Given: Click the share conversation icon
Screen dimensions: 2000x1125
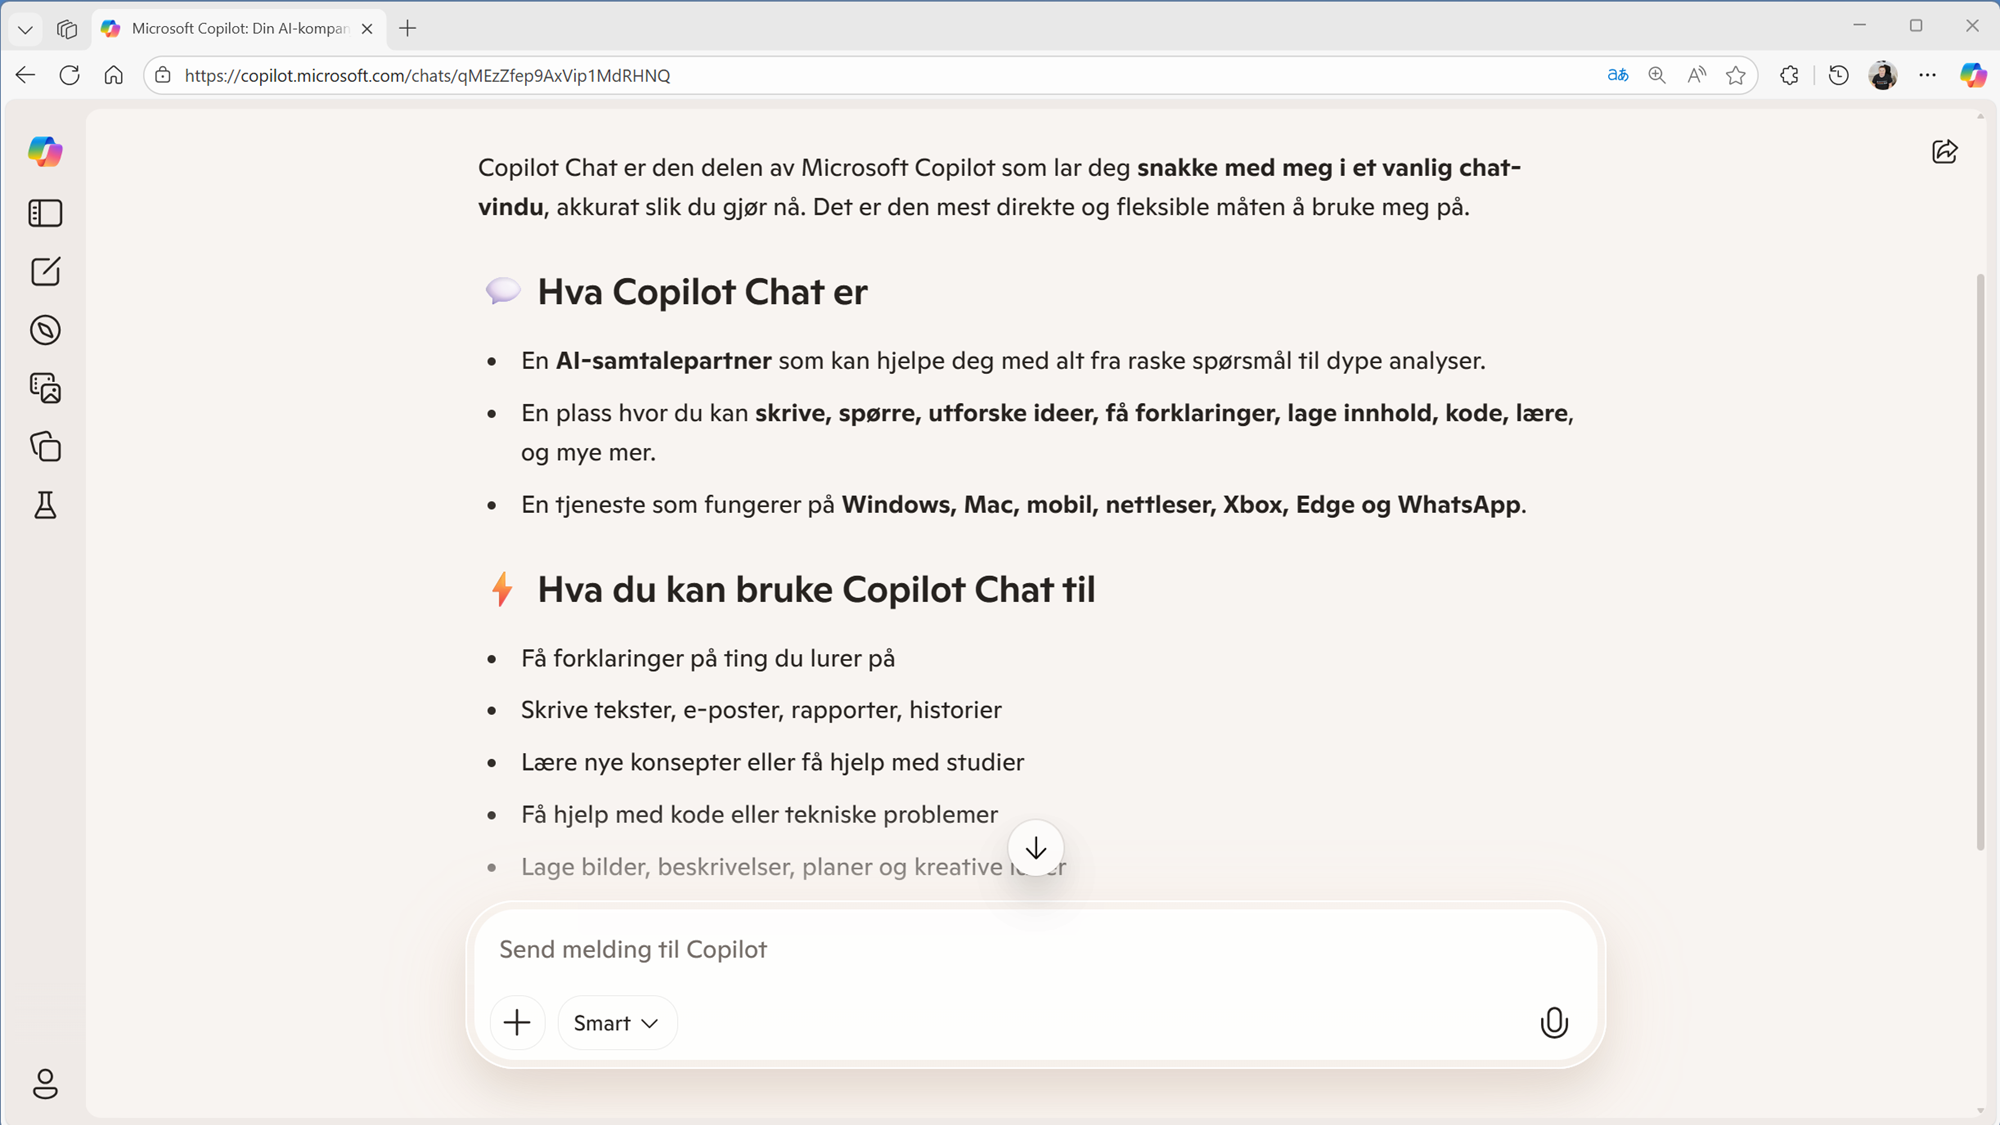Looking at the screenshot, I should click(1944, 152).
